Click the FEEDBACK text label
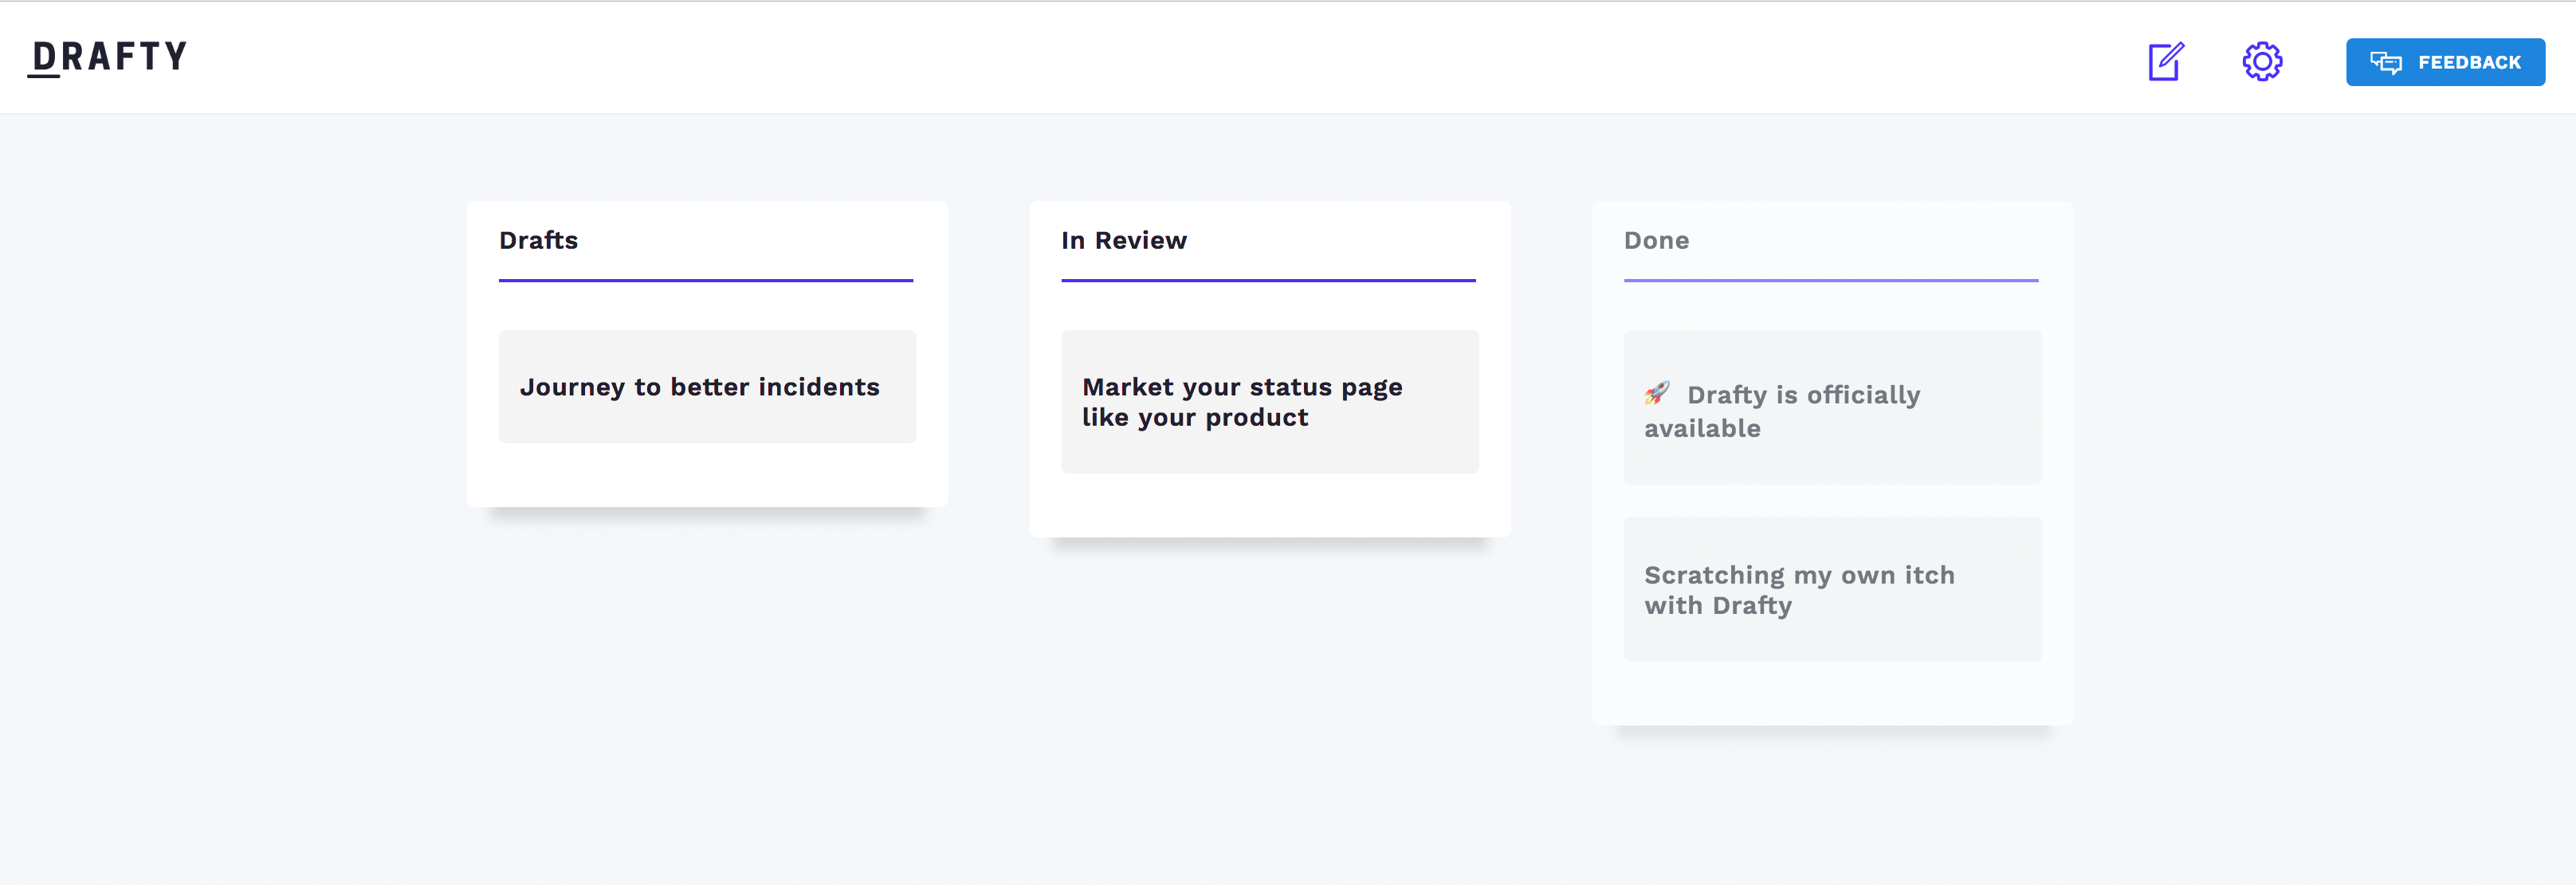Screen dimensions: 2576x885 (2468, 63)
